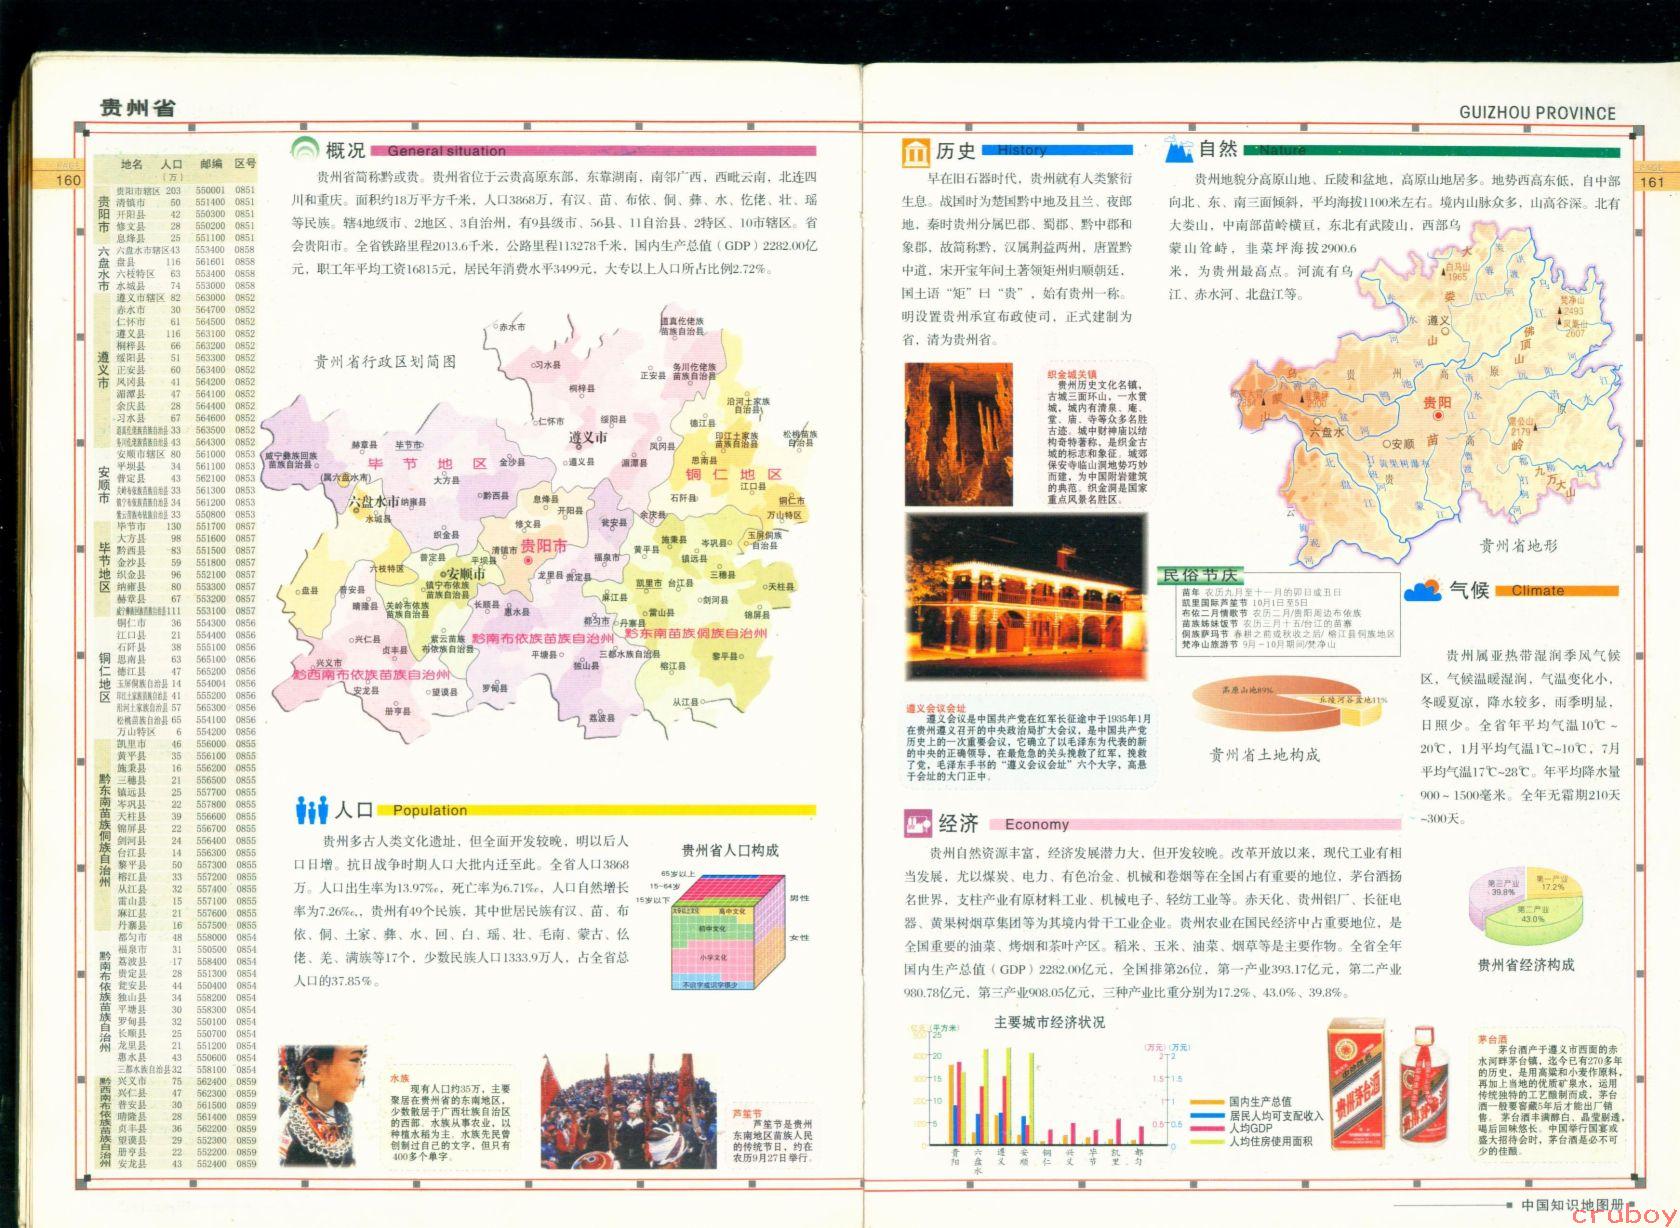Click the 地名 column header in the table
This screenshot has width=1680, height=1228.
click(132, 164)
